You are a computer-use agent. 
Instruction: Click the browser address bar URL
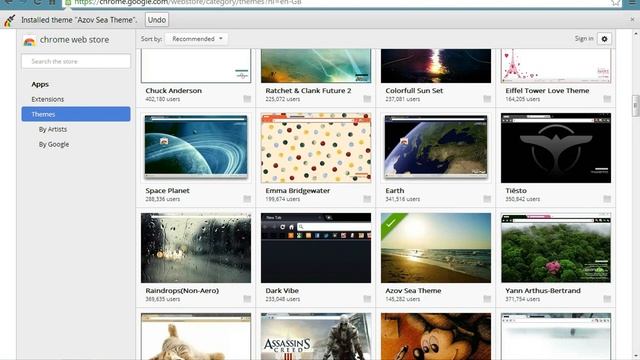(188, 2)
